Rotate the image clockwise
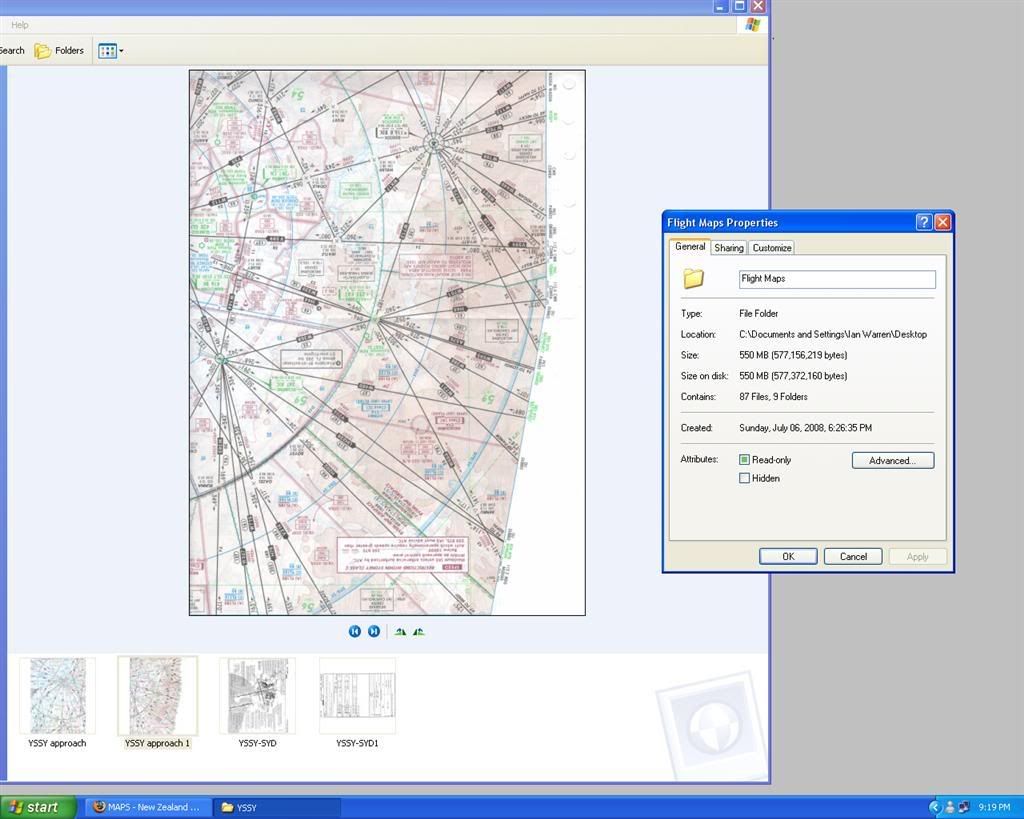Image resolution: width=1024 pixels, height=819 pixels. (x=400, y=631)
